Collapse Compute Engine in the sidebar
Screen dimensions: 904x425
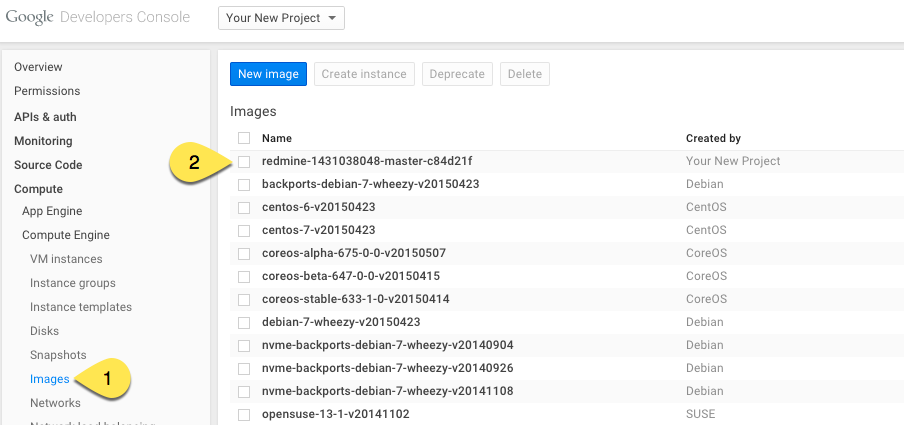pyautogui.click(x=66, y=235)
